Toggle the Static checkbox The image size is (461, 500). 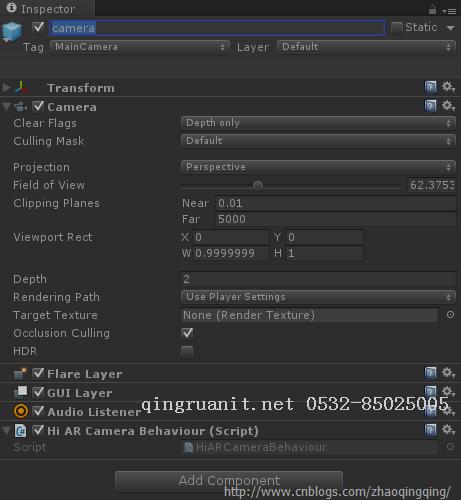pos(396,28)
